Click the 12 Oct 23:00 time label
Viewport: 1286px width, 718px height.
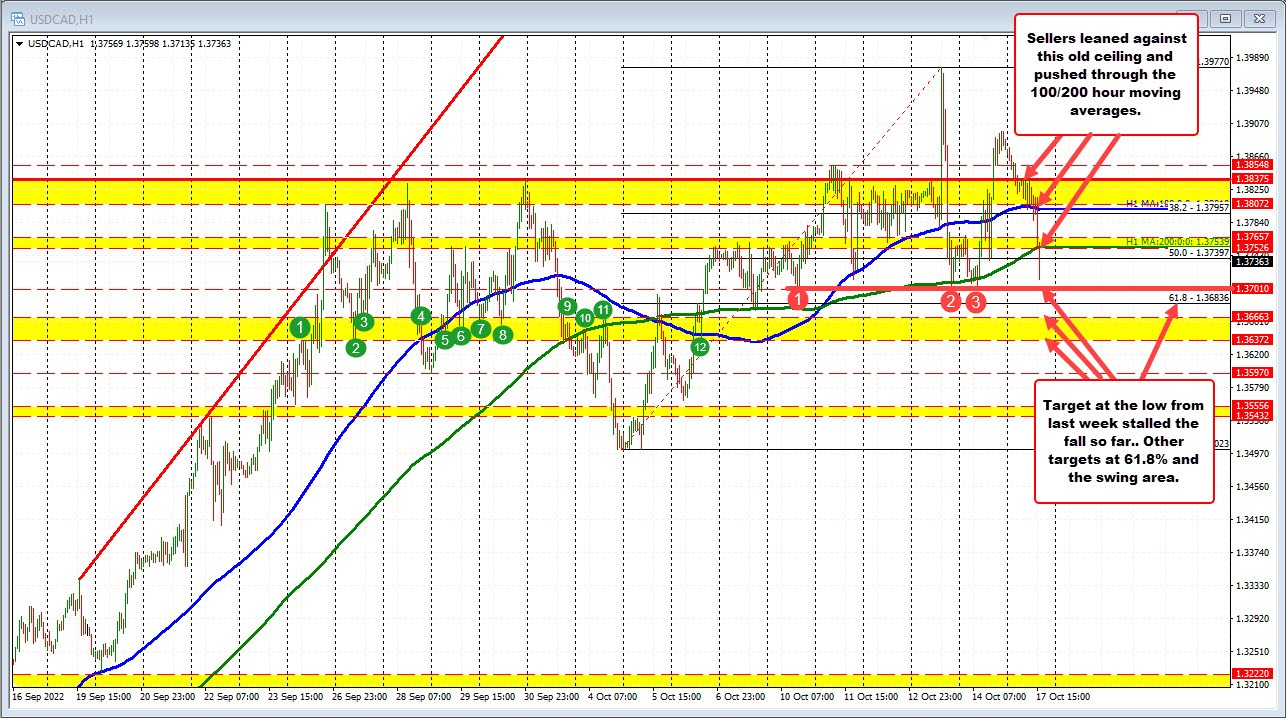(x=933, y=695)
